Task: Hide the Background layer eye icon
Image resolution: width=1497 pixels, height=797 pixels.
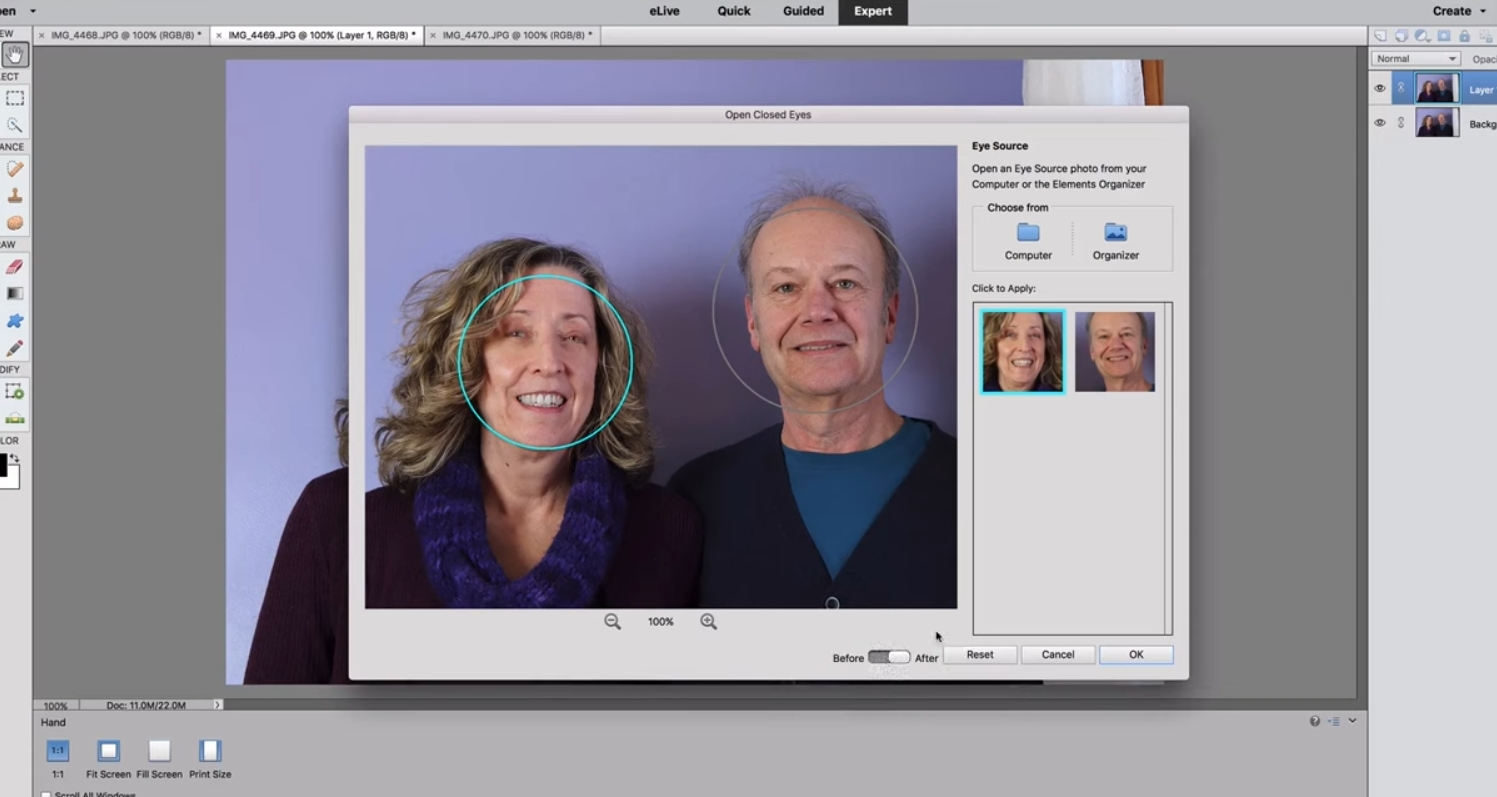Action: click(x=1380, y=123)
